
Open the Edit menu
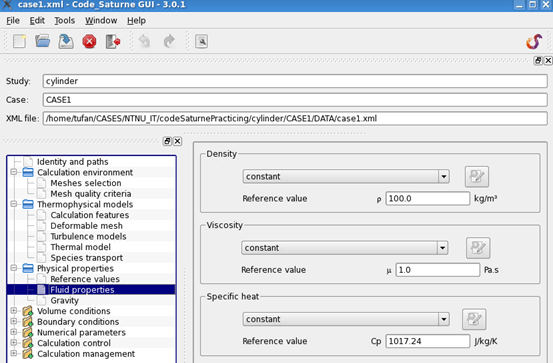37,20
